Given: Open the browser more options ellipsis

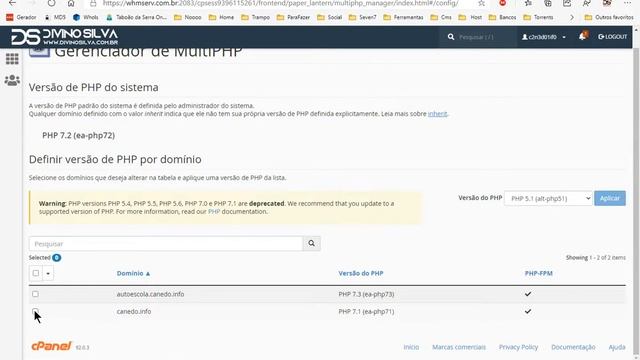Looking at the screenshot, I should click(x=627, y=3).
